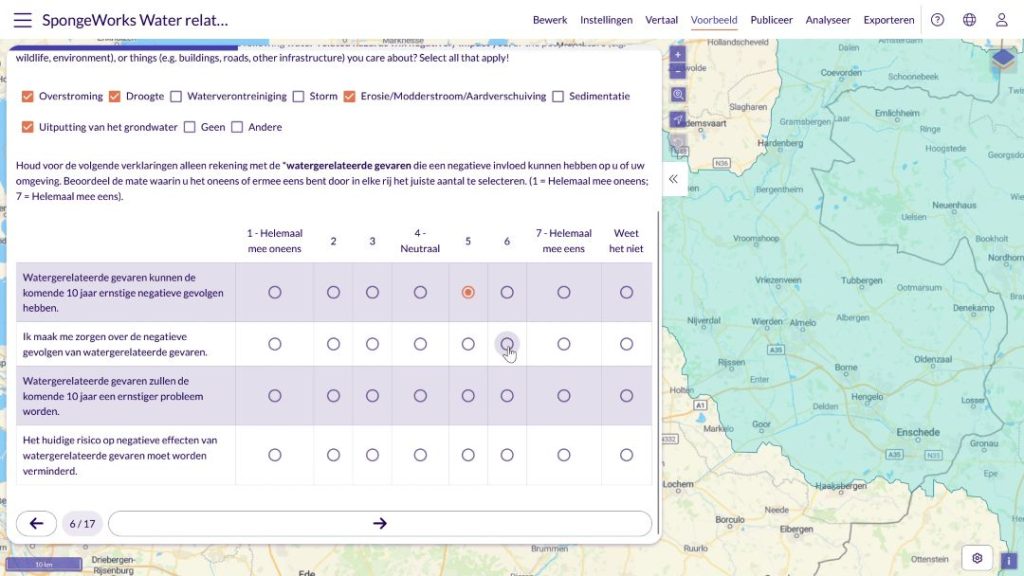Uncheck the Overstroming checkbox
The image size is (1024, 576).
[x=28, y=97]
